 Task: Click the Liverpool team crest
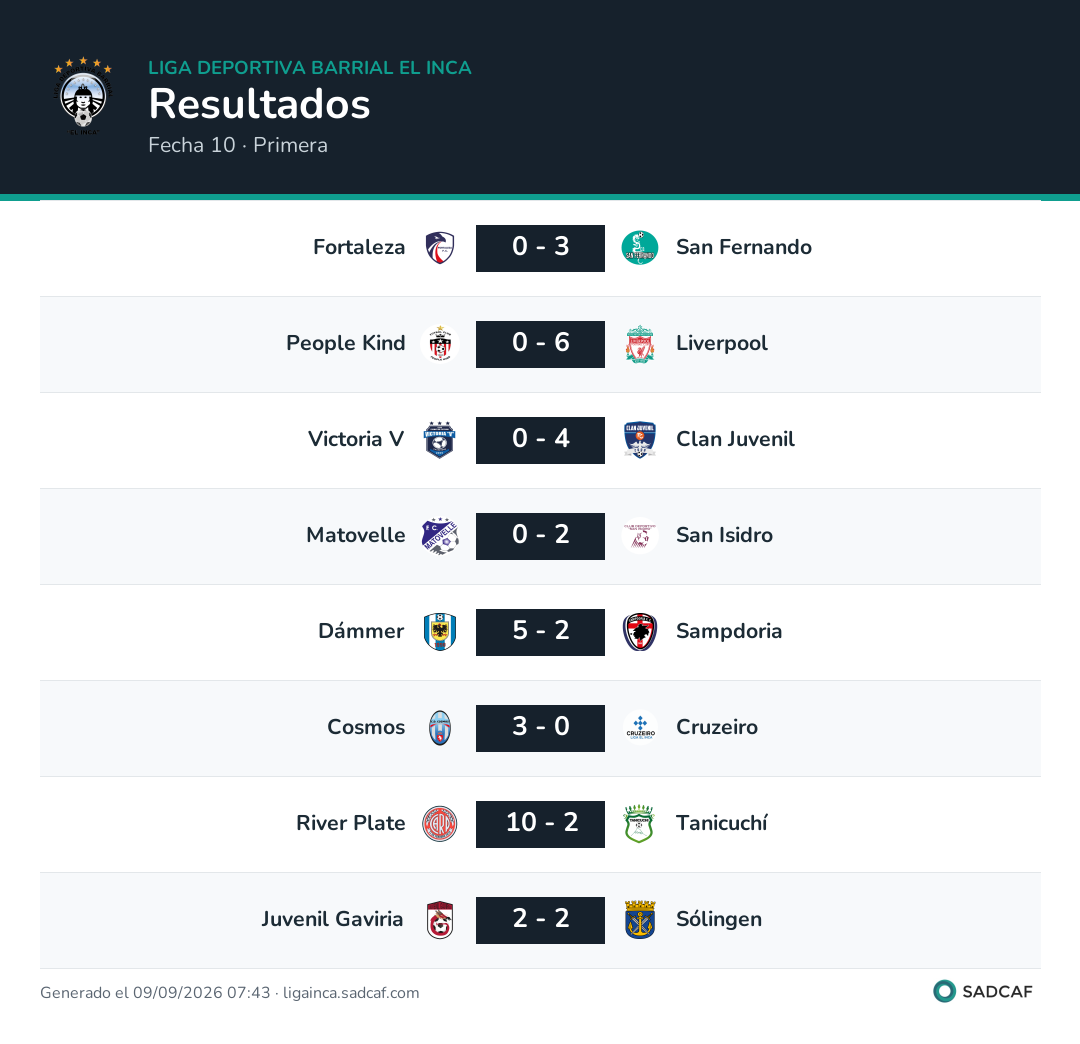pyautogui.click(x=640, y=344)
